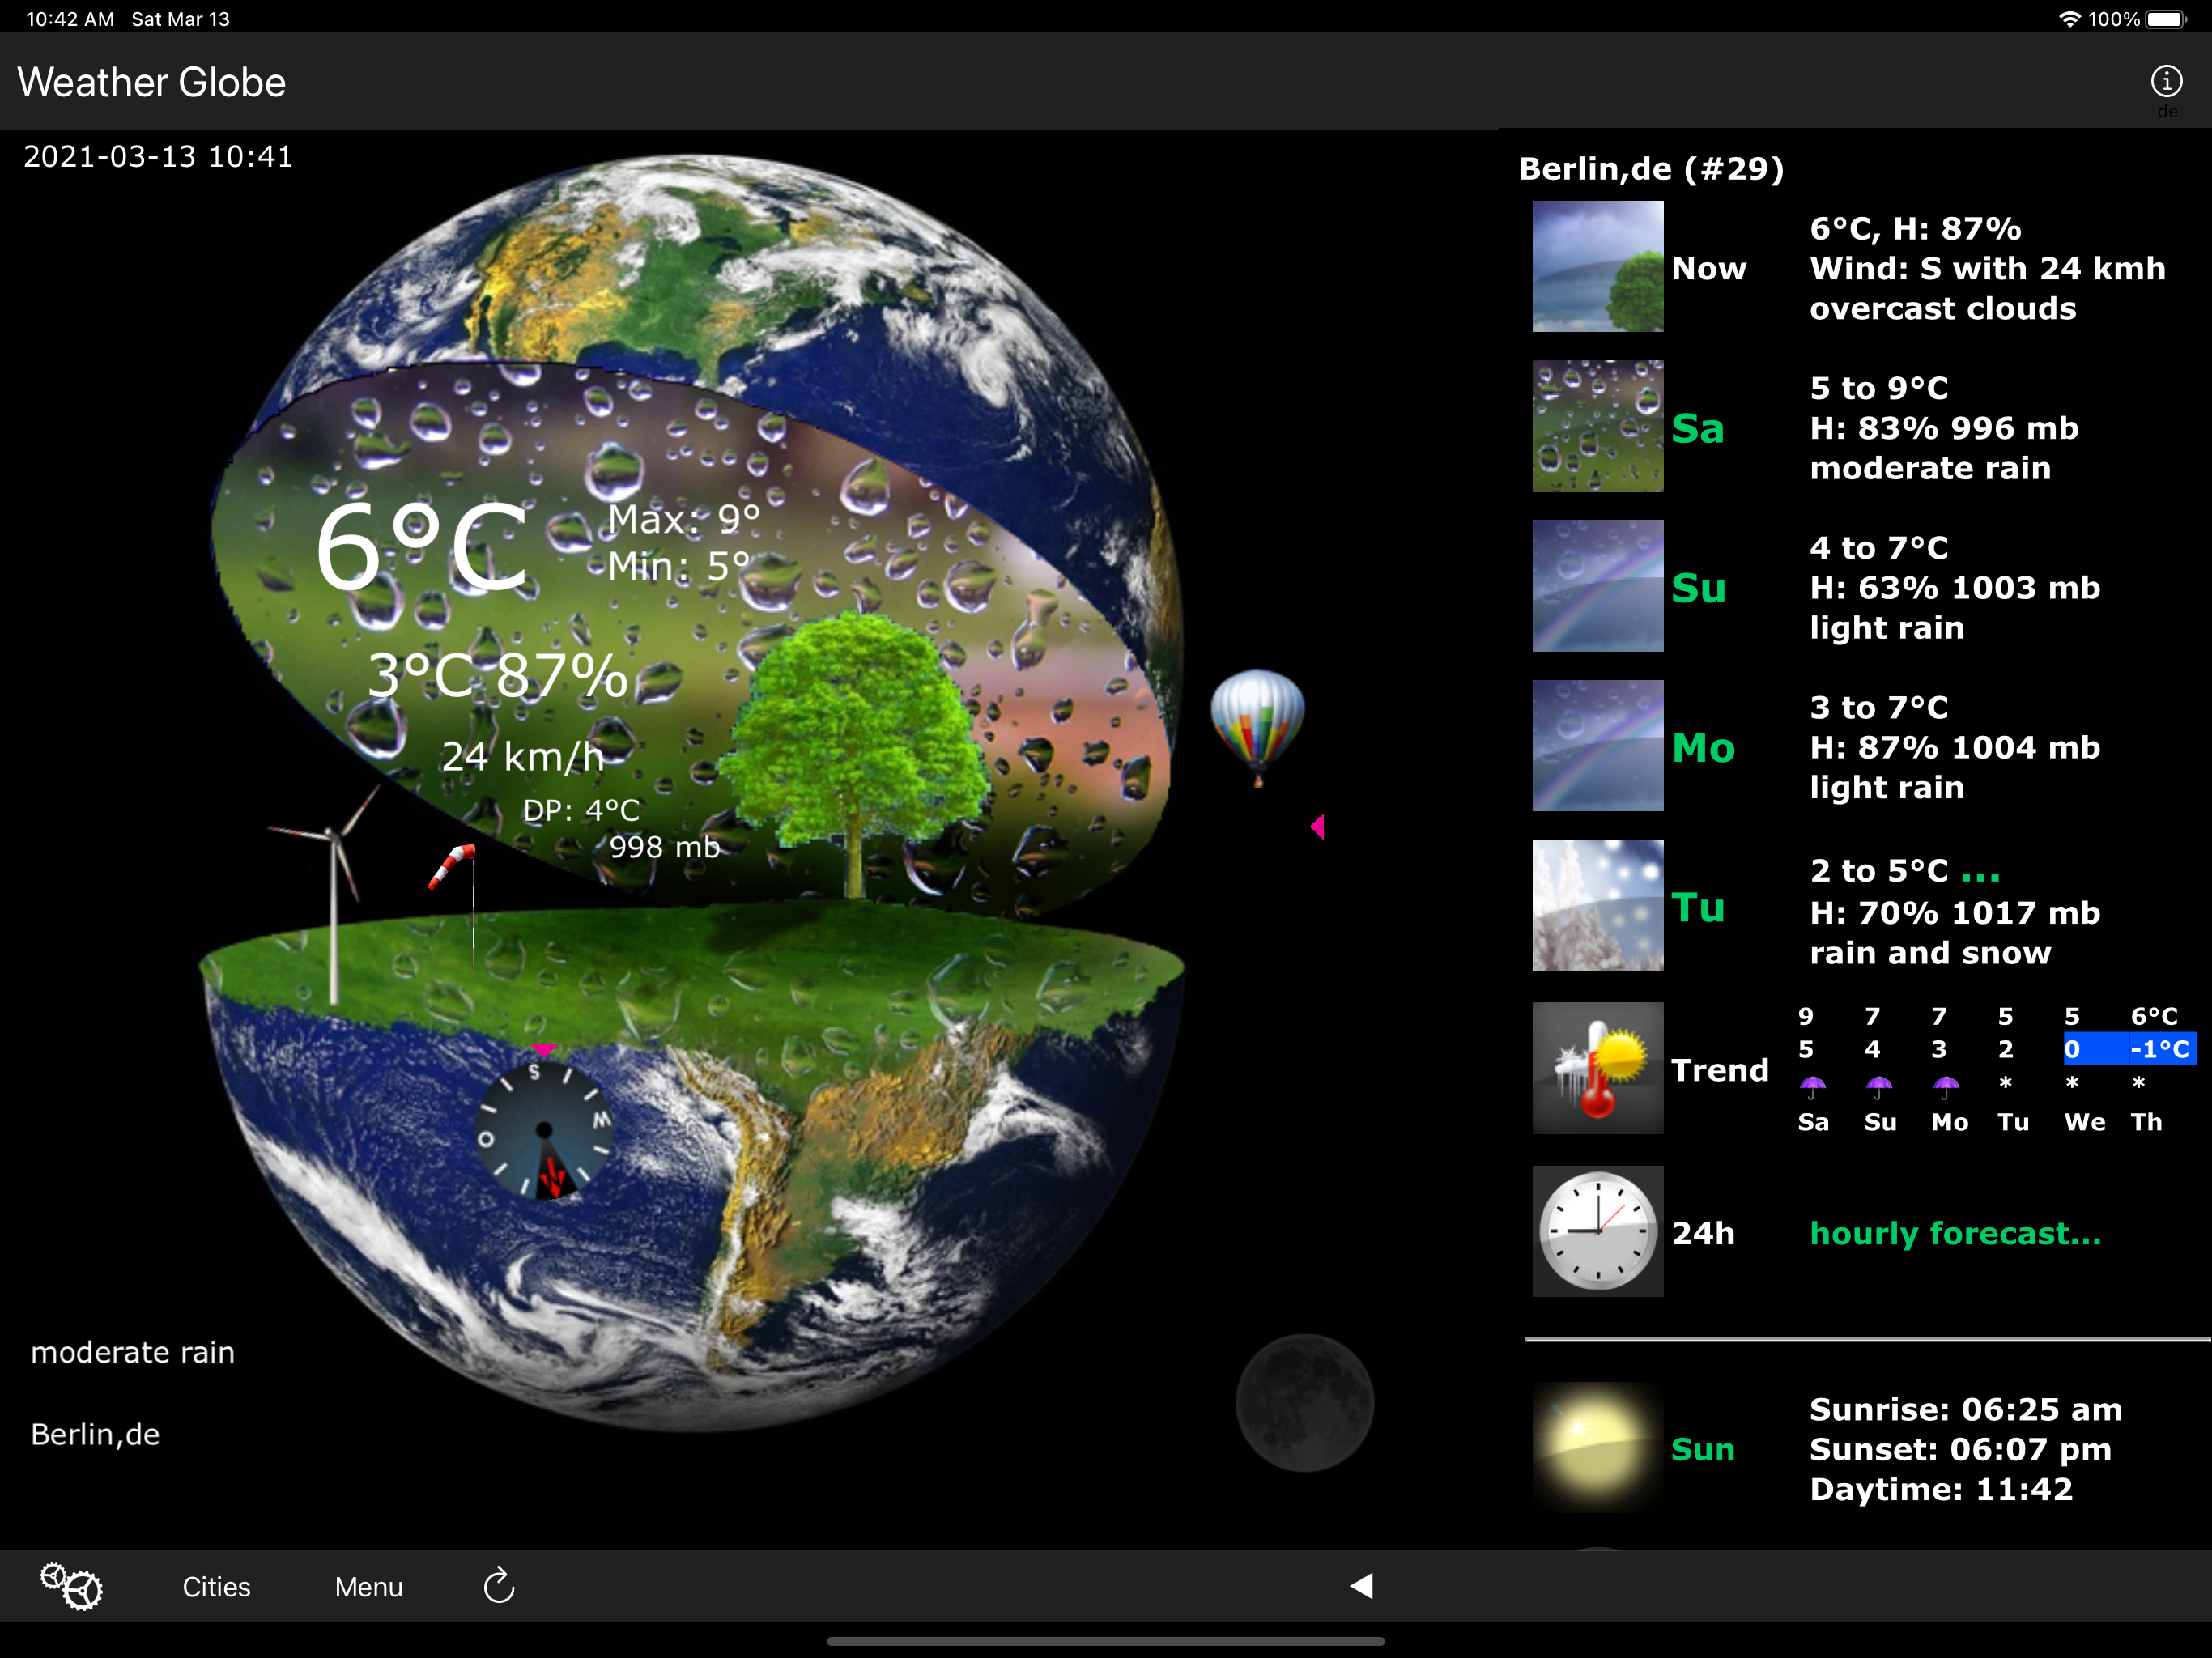Click the magenta arrow beside globe
The width and height of the screenshot is (2212, 1658).
click(1318, 826)
